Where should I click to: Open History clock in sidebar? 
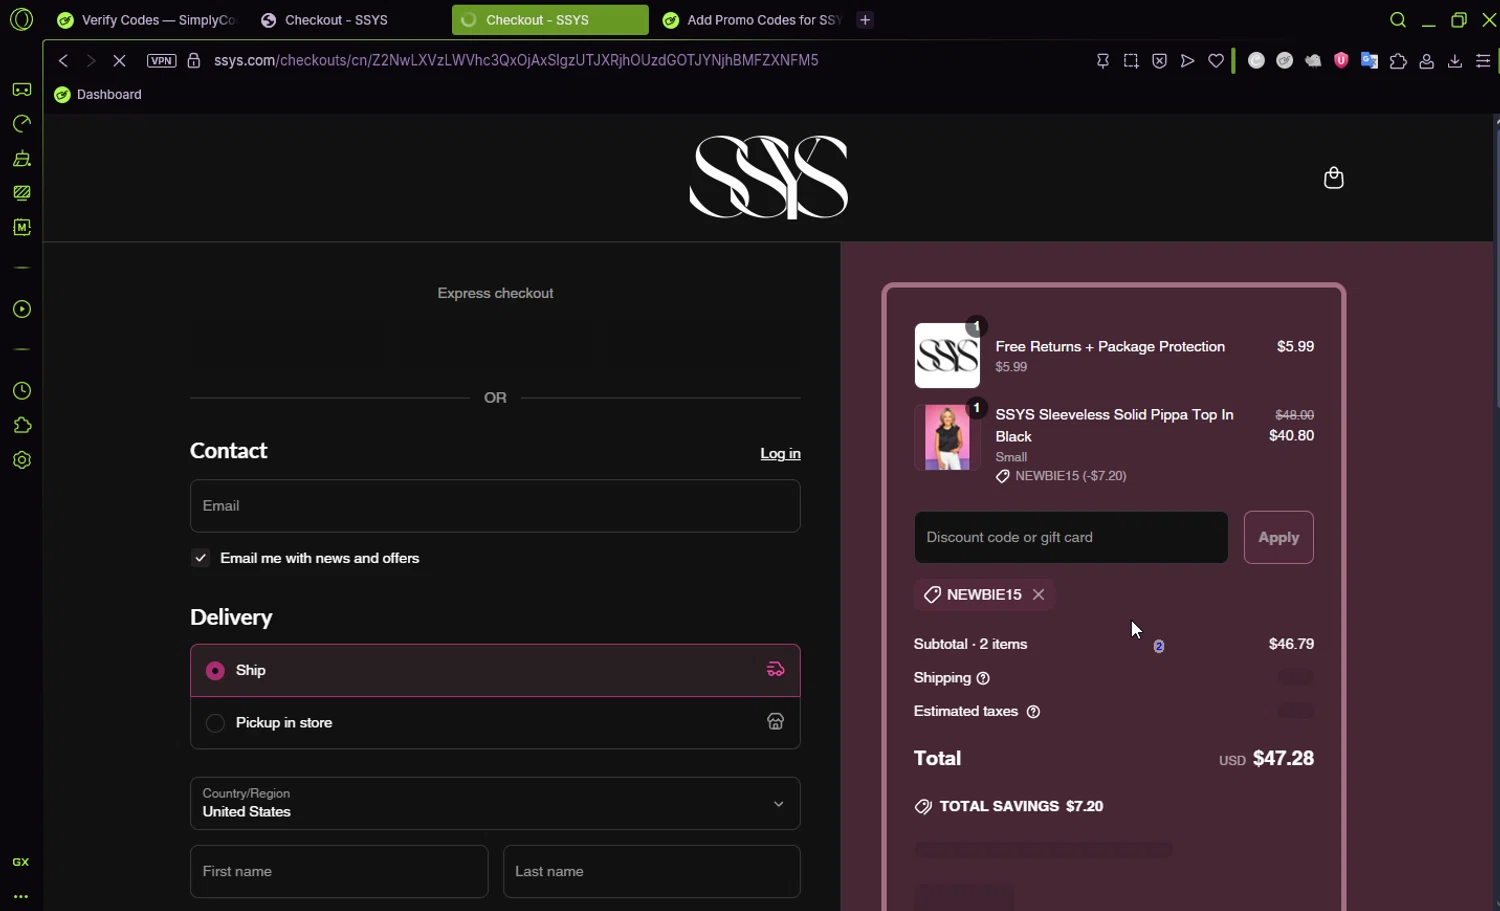click(x=22, y=391)
